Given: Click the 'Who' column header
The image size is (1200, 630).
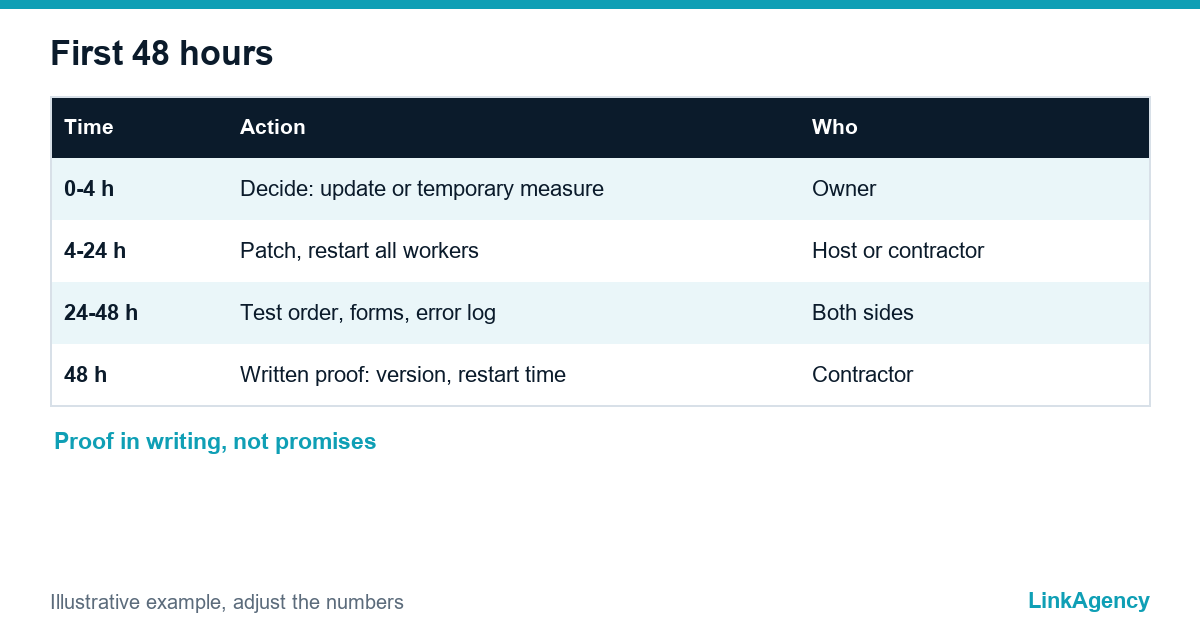Looking at the screenshot, I should point(835,127).
